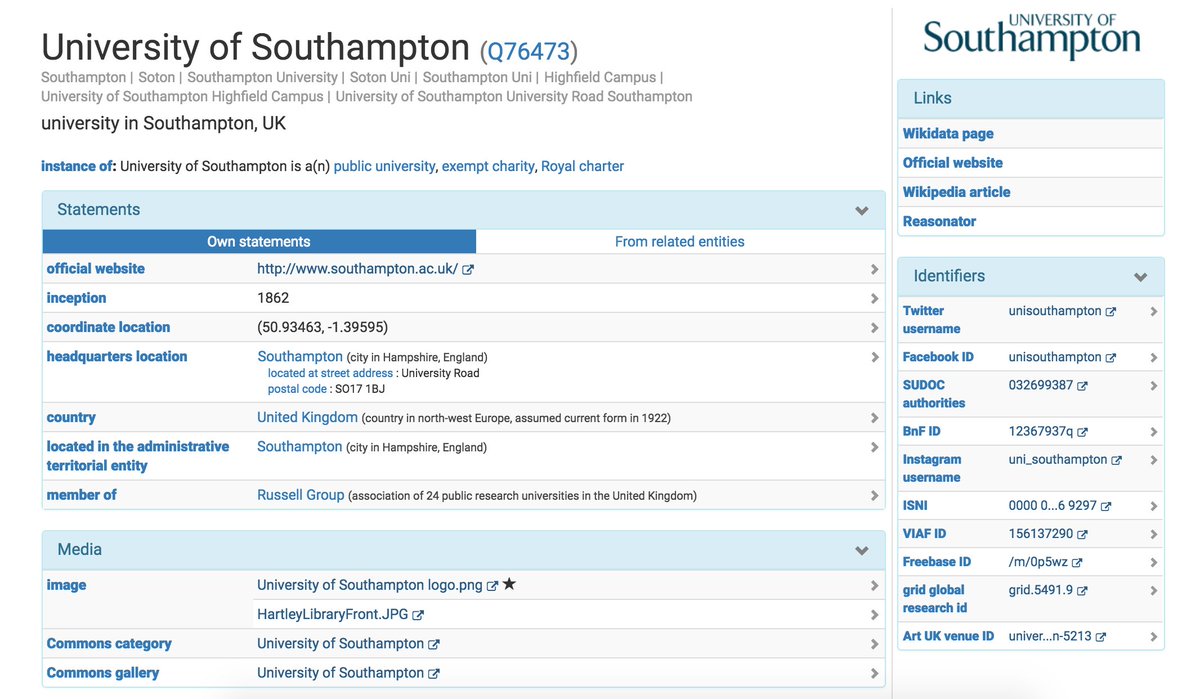
Task: Expand the member of row arrow
Action: tap(874, 495)
